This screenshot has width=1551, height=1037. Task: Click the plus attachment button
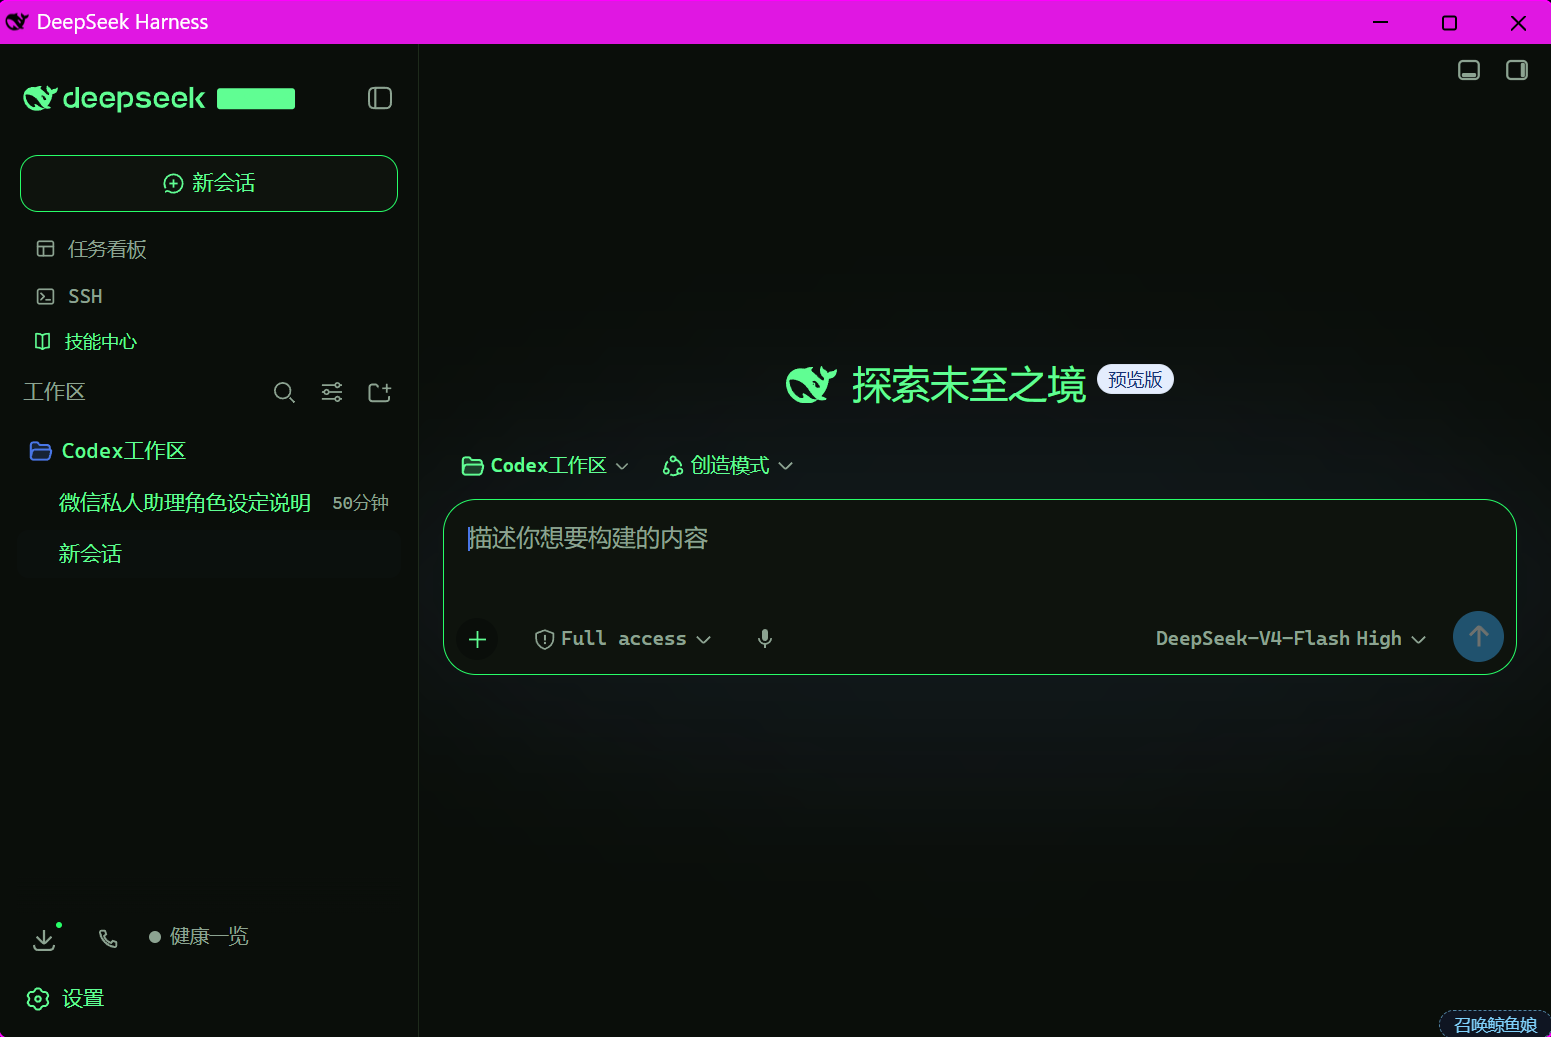coord(477,639)
